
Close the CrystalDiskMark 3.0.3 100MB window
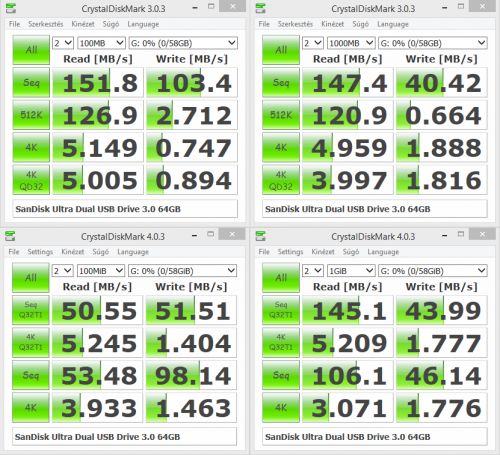coord(232,6)
